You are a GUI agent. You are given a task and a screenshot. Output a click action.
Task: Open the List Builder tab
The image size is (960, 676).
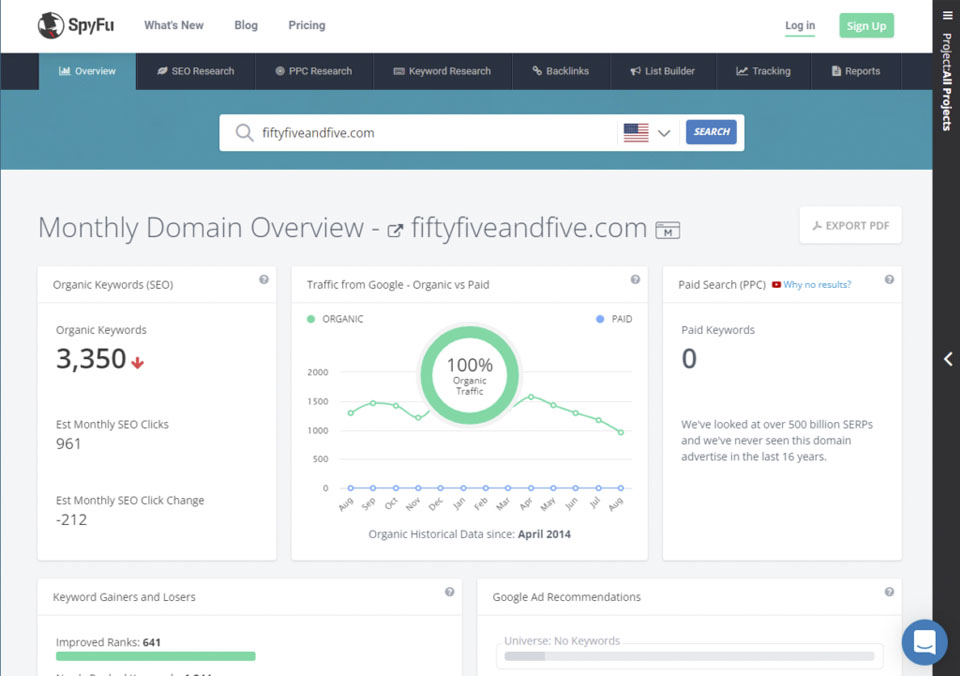pos(663,71)
